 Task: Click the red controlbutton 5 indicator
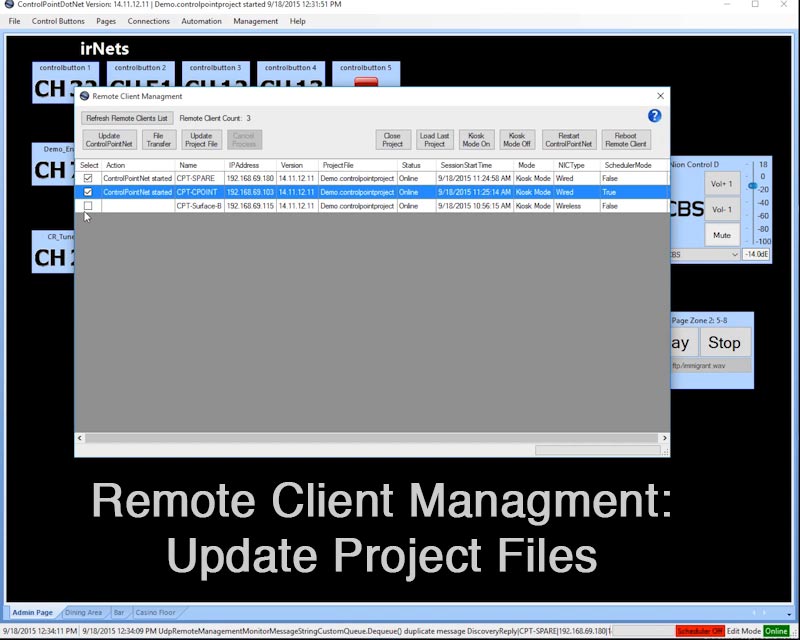[365, 83]
